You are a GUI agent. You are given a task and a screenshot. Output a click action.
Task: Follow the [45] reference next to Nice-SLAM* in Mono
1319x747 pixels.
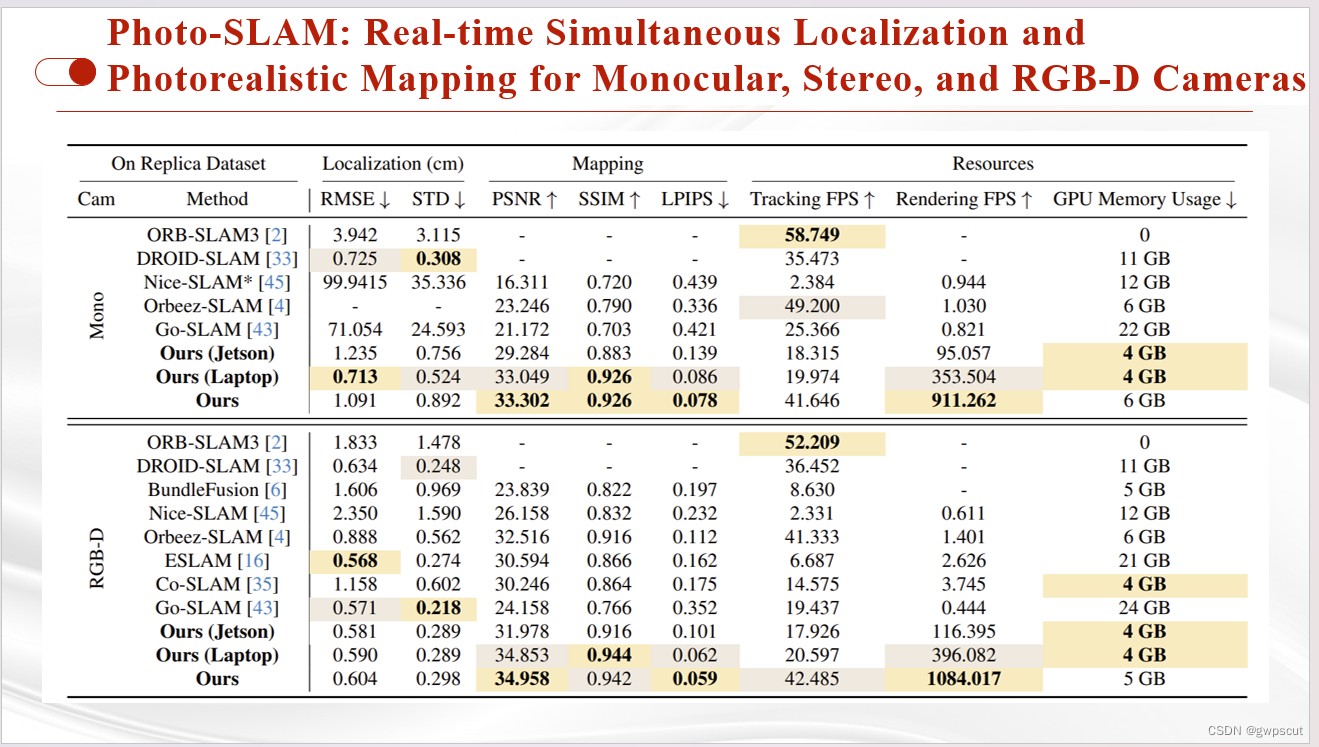coord(273,283)
